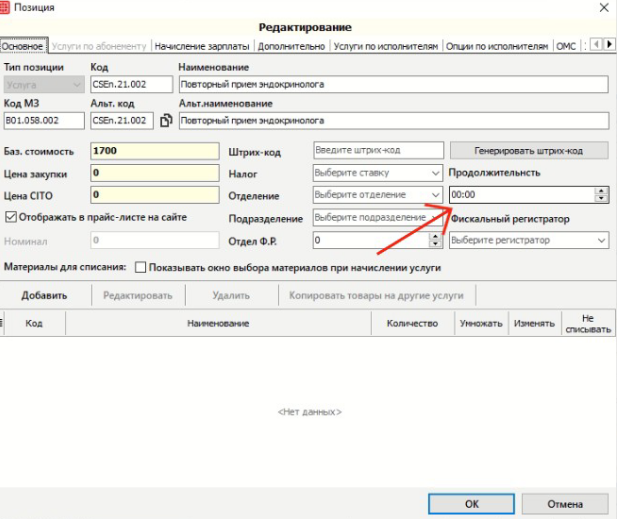Click the Генерировать штрих-код button
617x519 pixels.
[529, 151]
